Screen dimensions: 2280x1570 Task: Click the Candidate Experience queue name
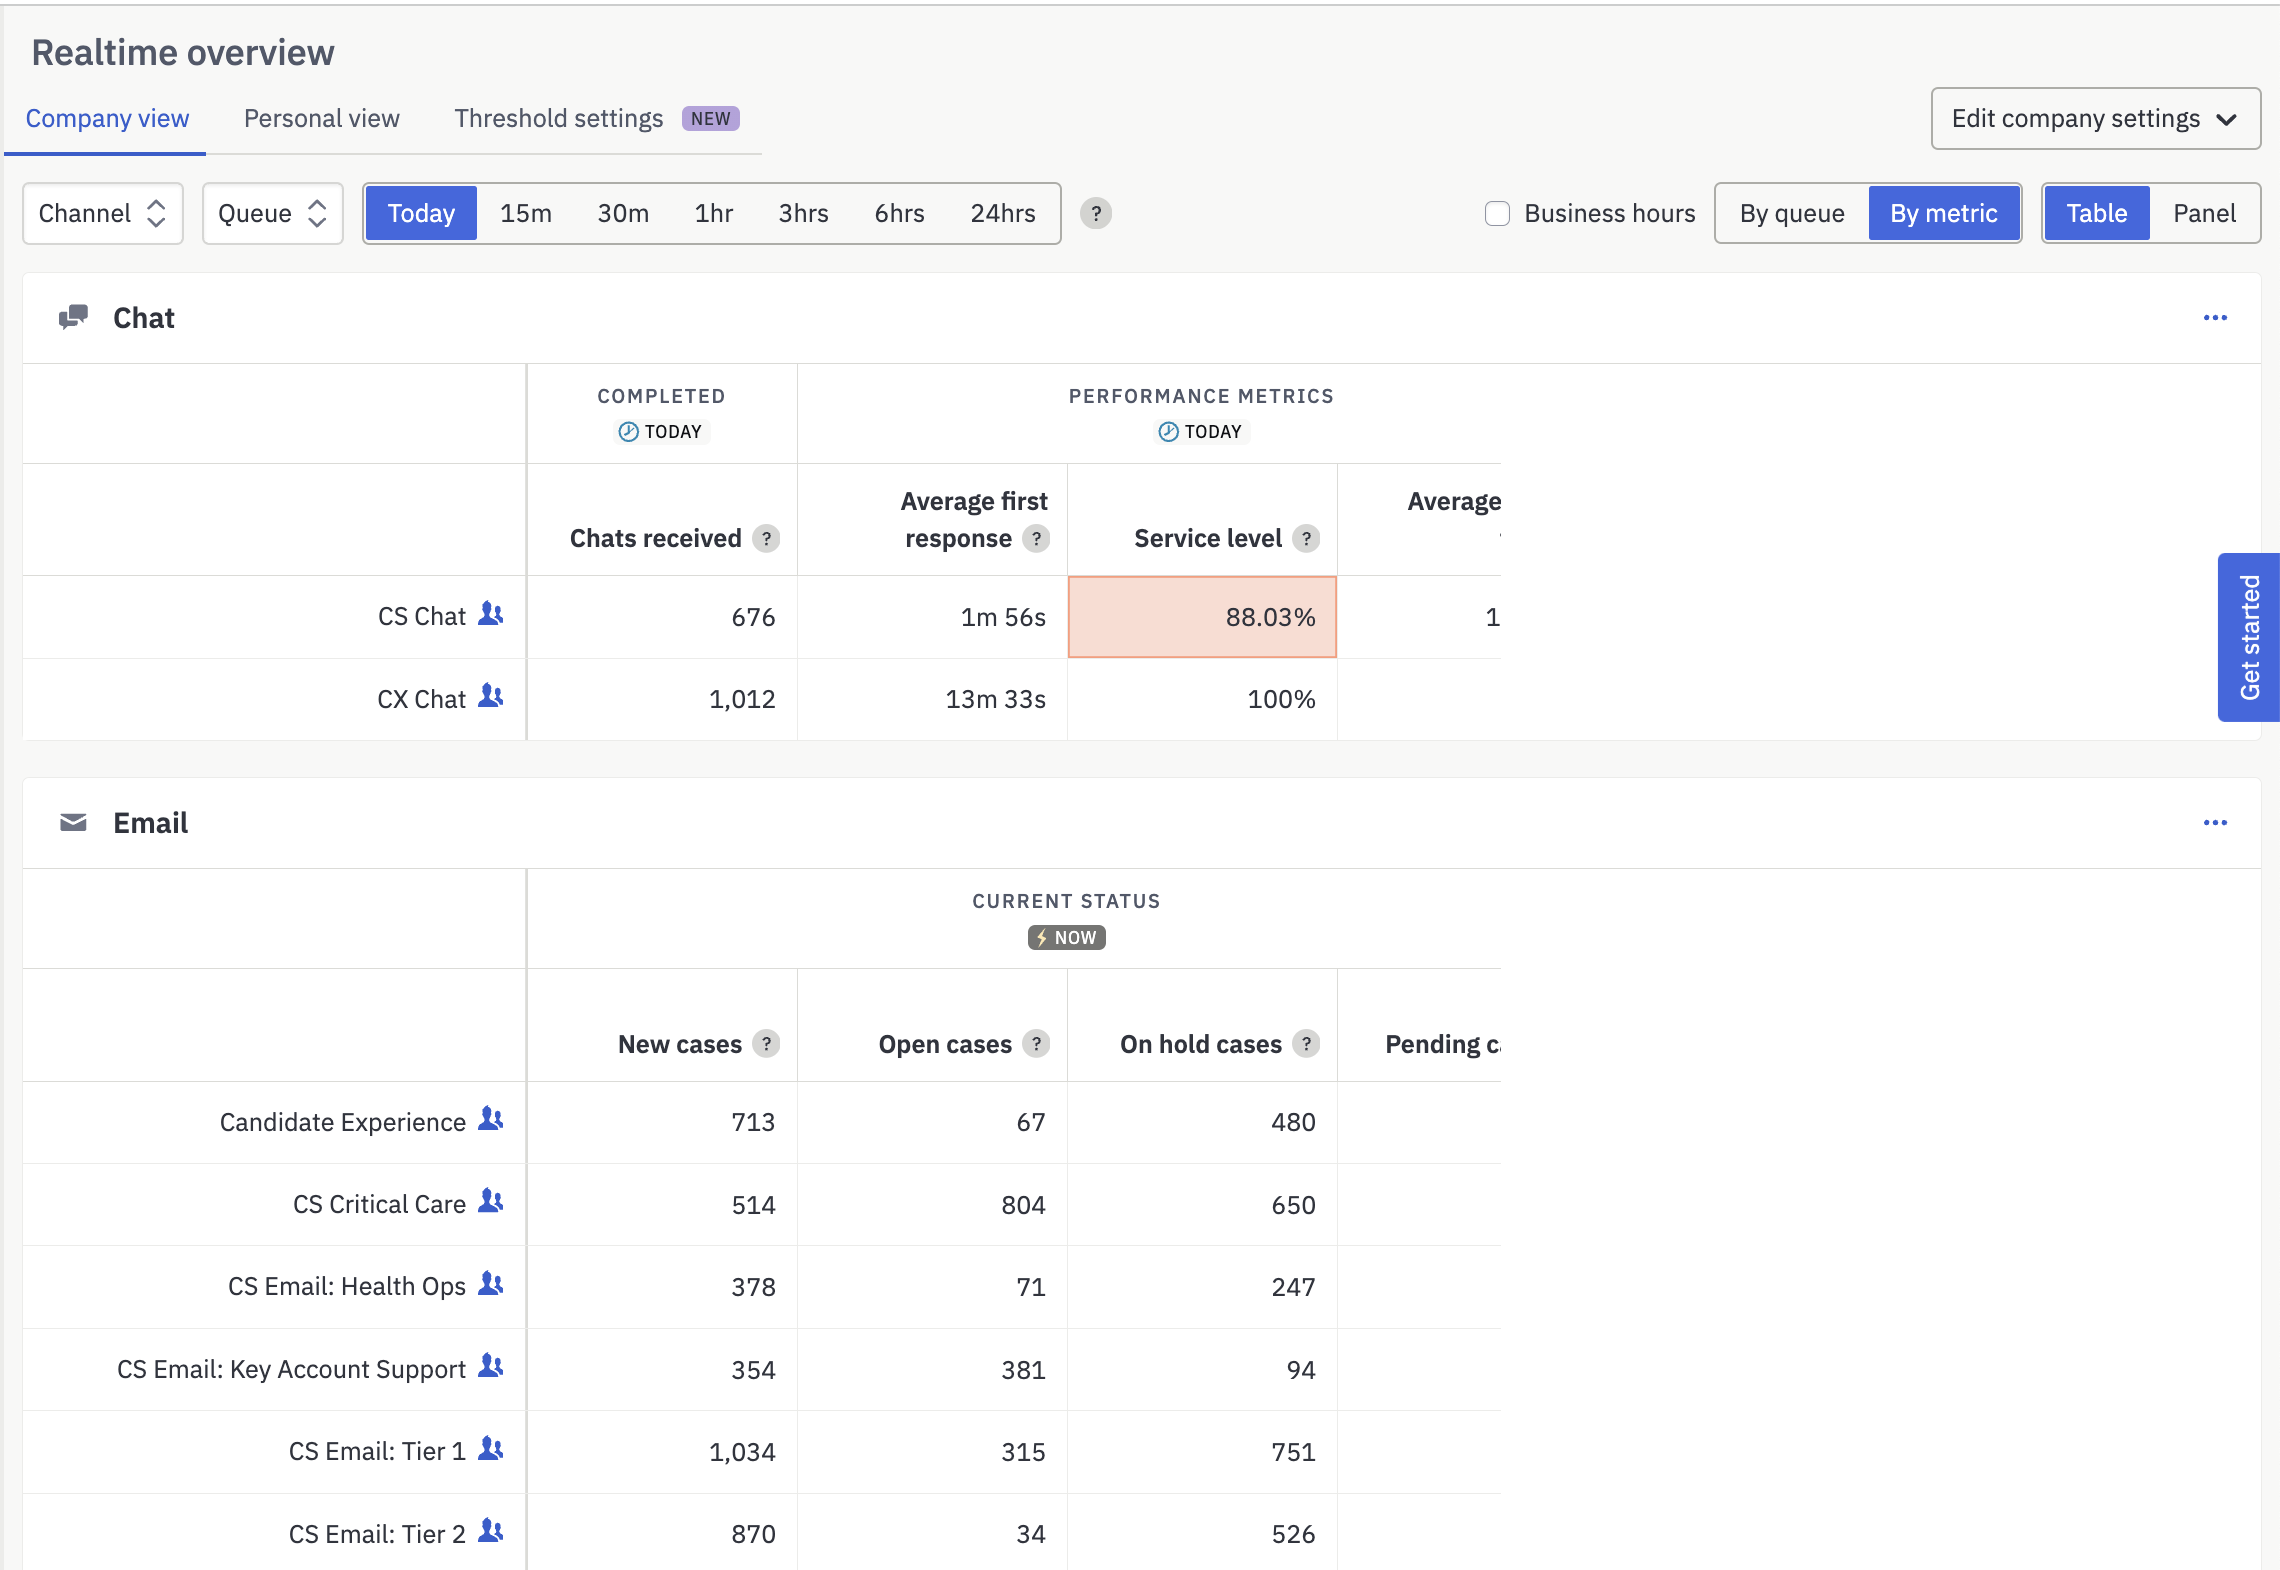[x=342, y=1122]
